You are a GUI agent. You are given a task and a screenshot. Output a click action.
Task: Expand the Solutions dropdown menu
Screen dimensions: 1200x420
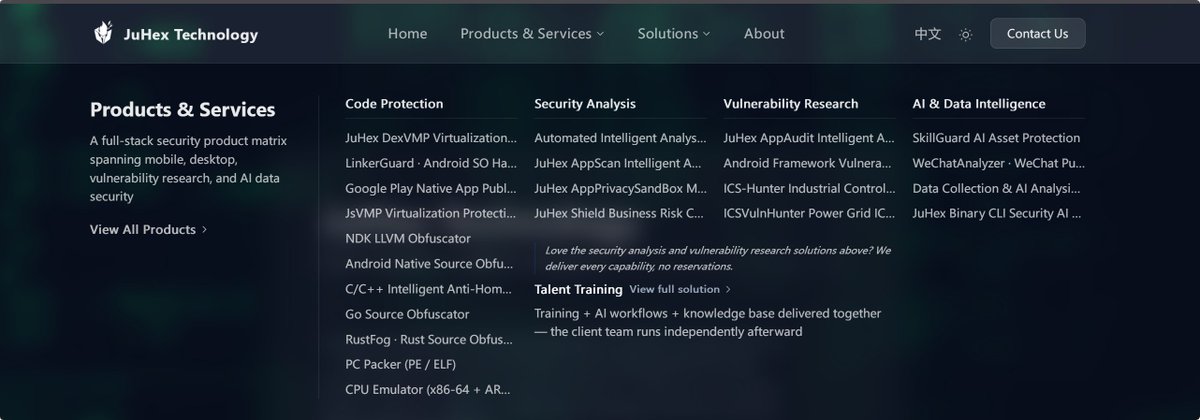pyautogui.click(x=674, y=34)
